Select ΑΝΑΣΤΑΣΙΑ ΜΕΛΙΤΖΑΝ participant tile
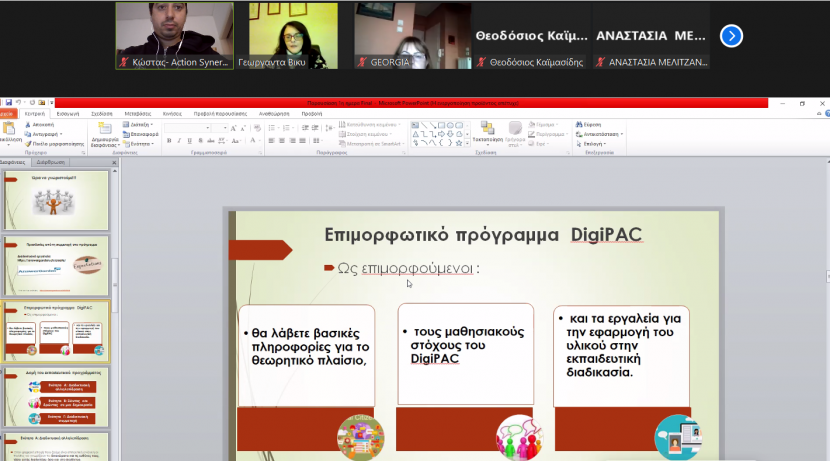Viewport: 830px width, 461px height. pyautogui.click(x=651, y=36)
